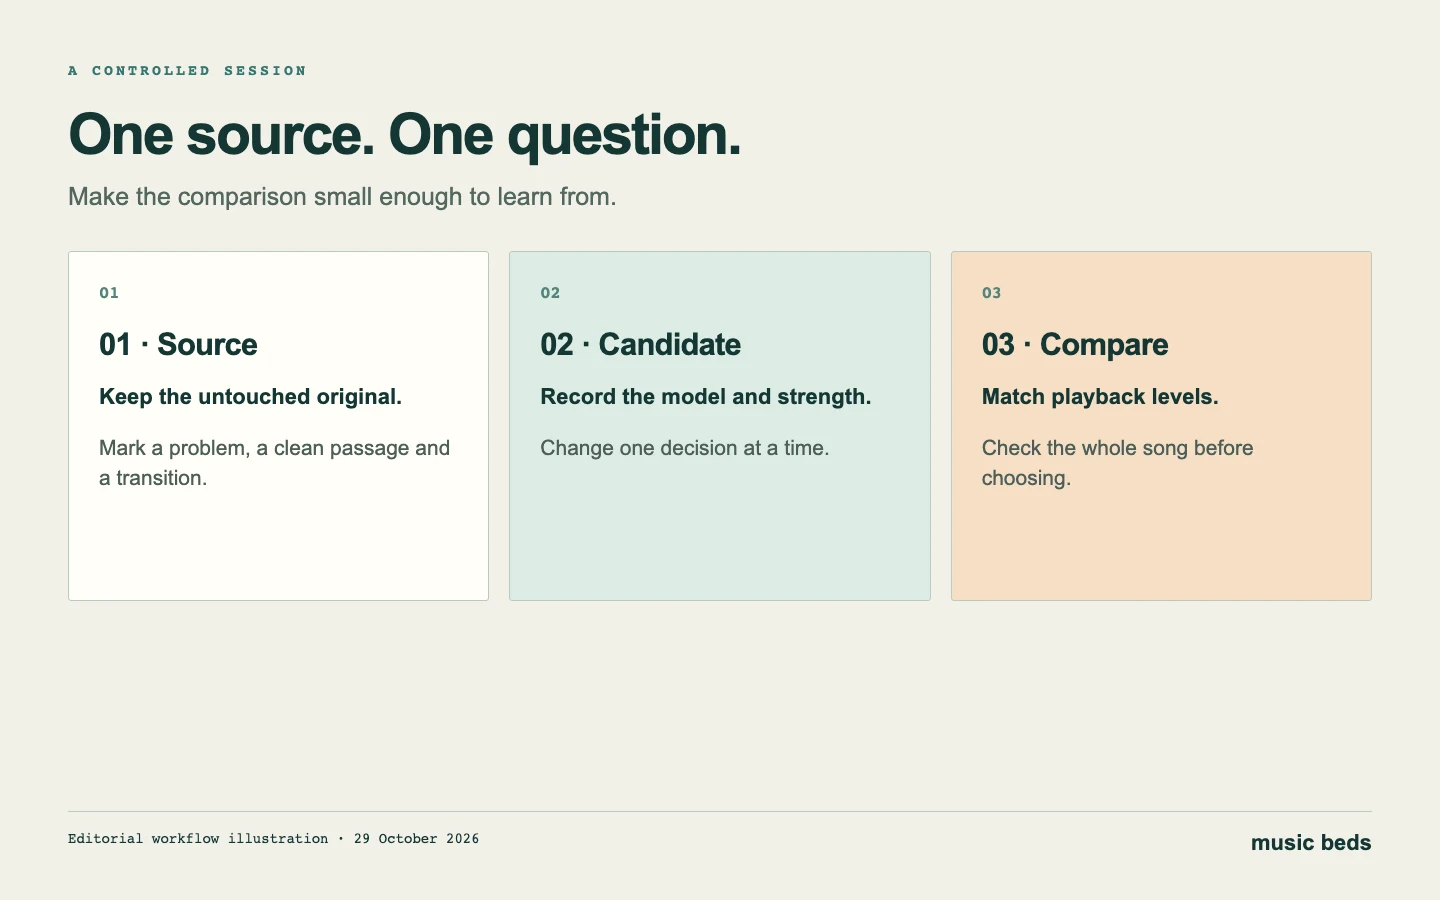
Task: Click the small '01' number label
Action: [x=109, y=293]
